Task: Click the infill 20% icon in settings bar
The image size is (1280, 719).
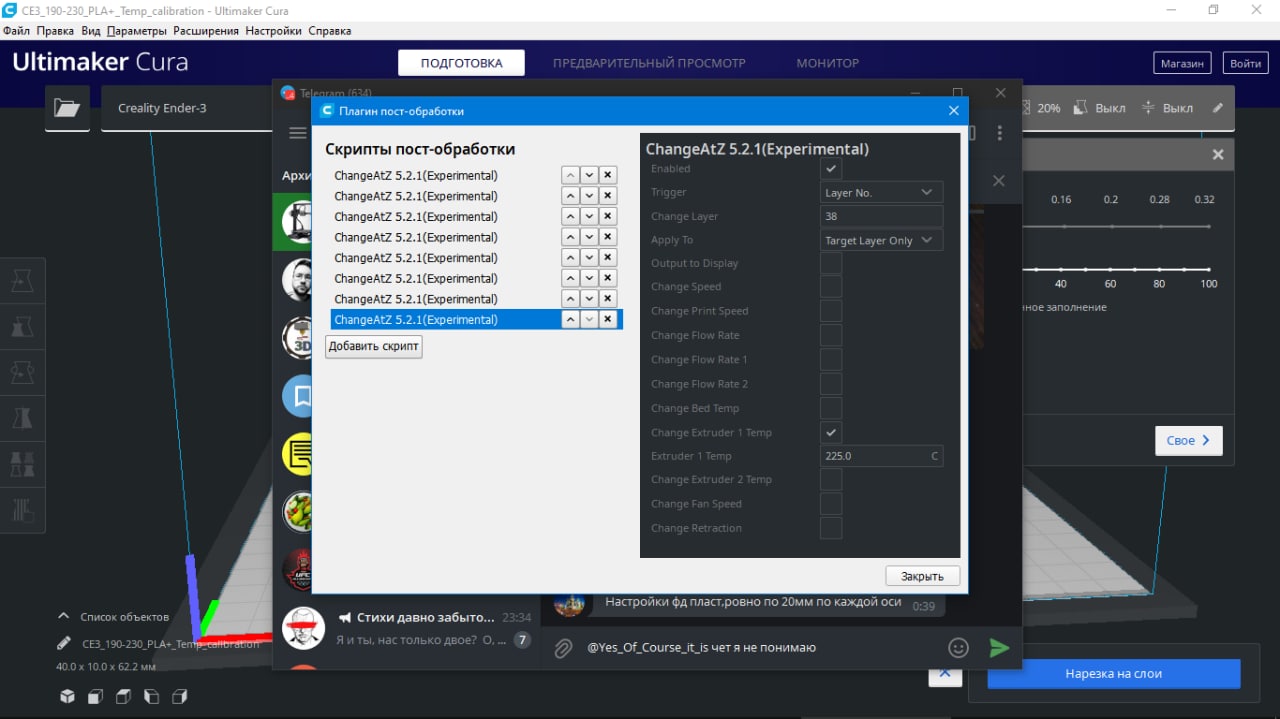Action: click(1028, 108)
